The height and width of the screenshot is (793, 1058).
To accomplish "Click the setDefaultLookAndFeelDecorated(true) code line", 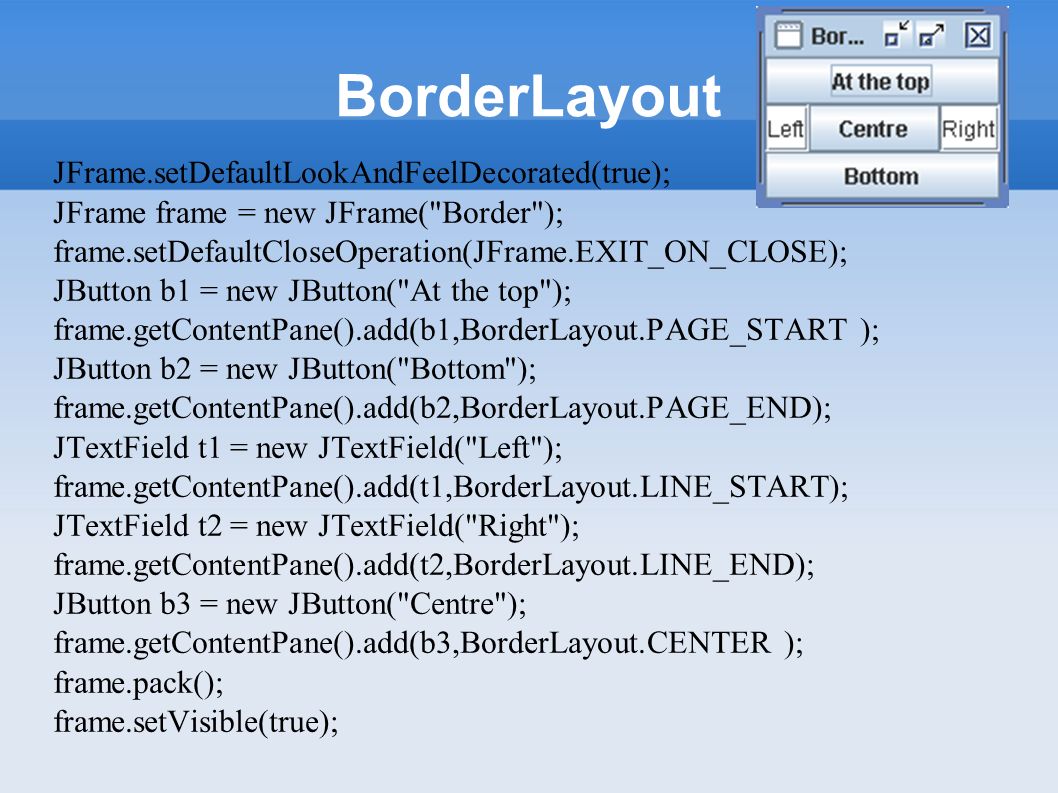I will point(362,173).
